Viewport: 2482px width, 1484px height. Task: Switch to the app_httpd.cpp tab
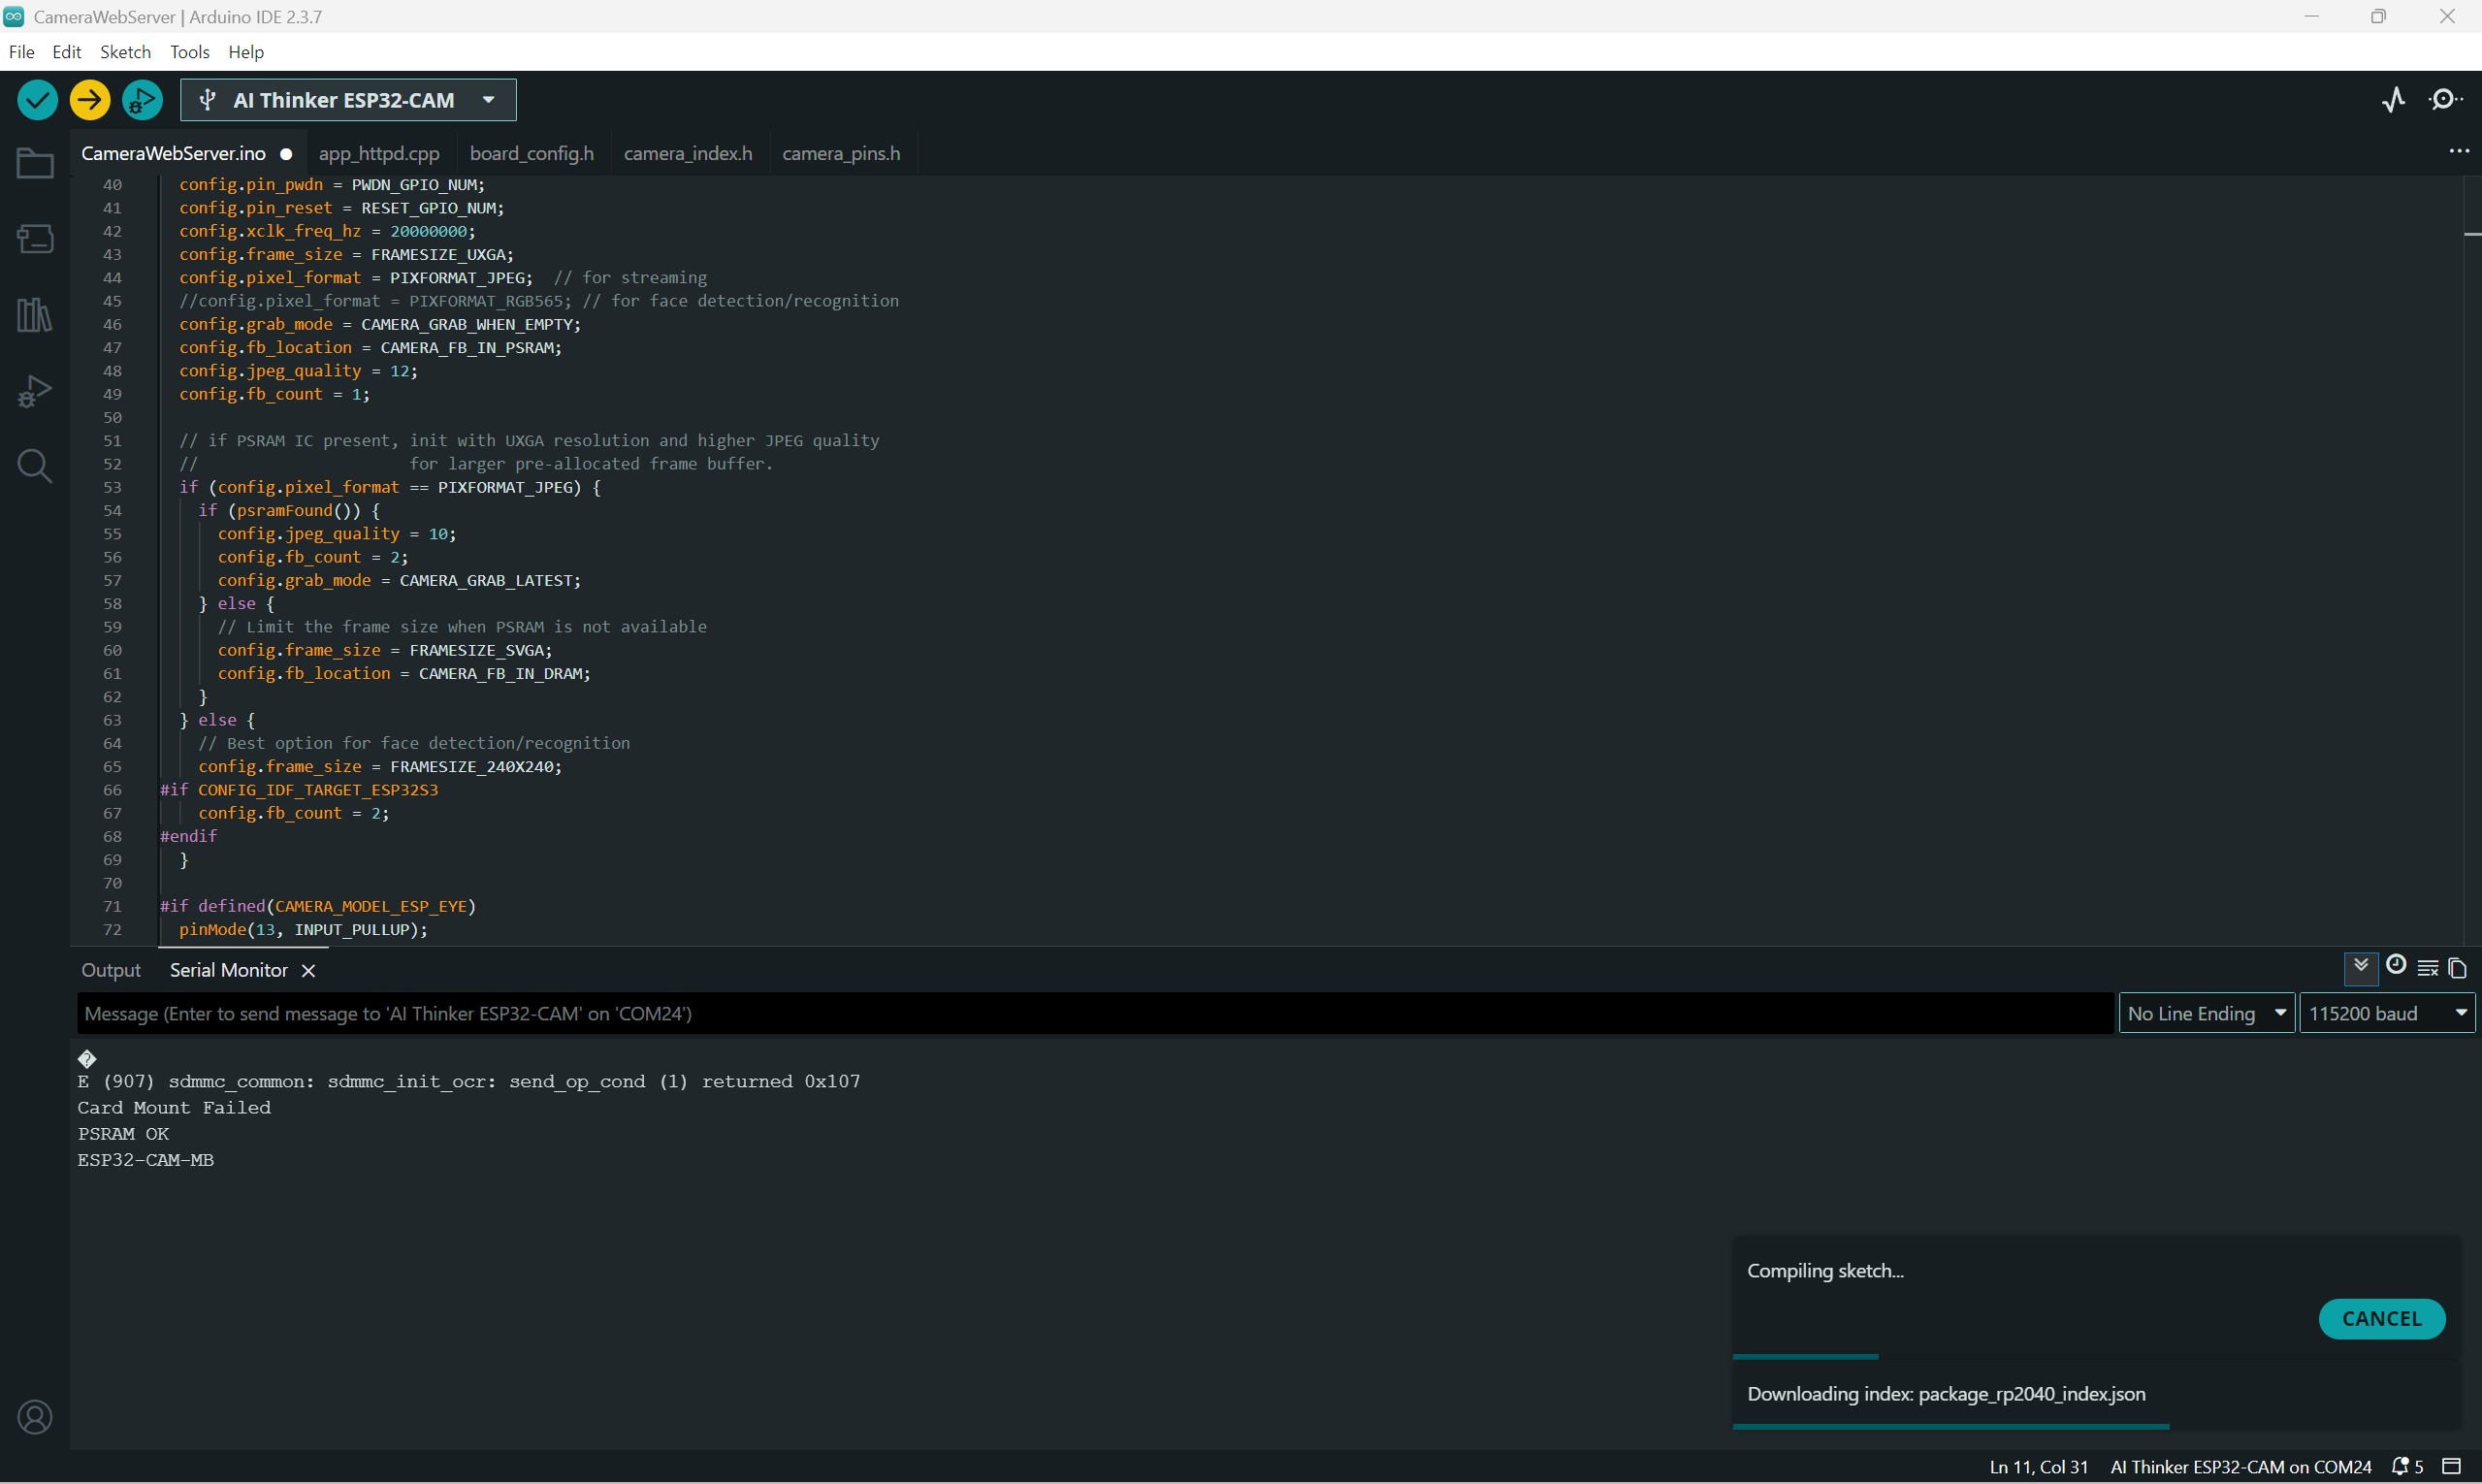pos(379,154)
